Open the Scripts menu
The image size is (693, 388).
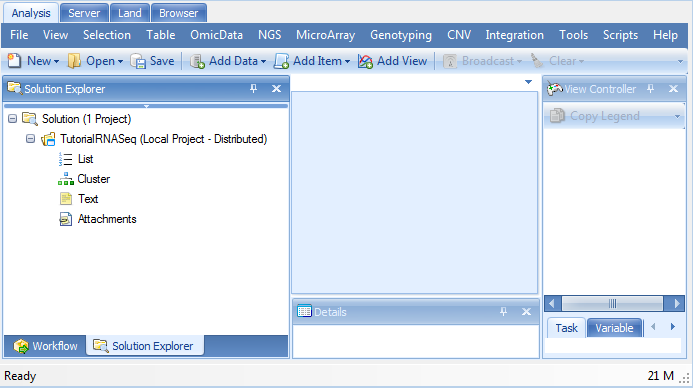tap(620, 35)
